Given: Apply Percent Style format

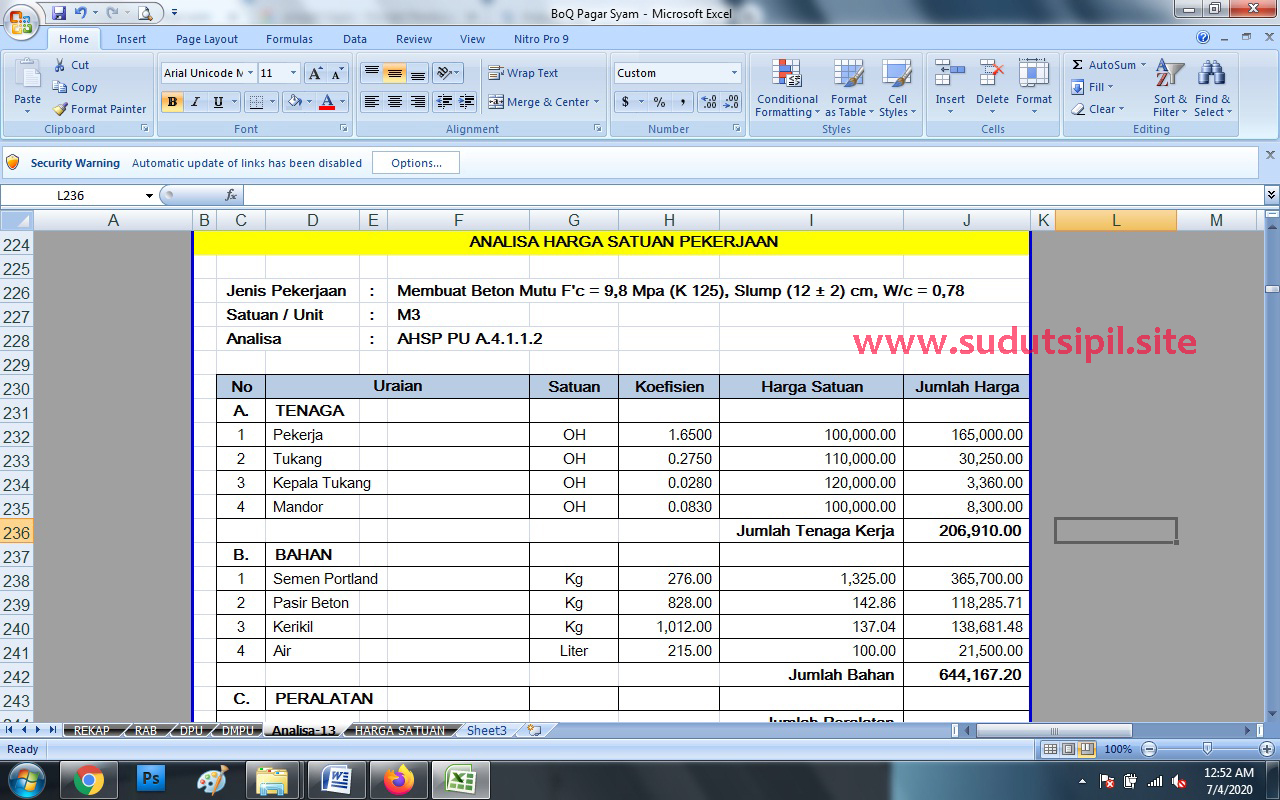Looking at the screenshot, I should pyautogui.click(x=659, y=102).
